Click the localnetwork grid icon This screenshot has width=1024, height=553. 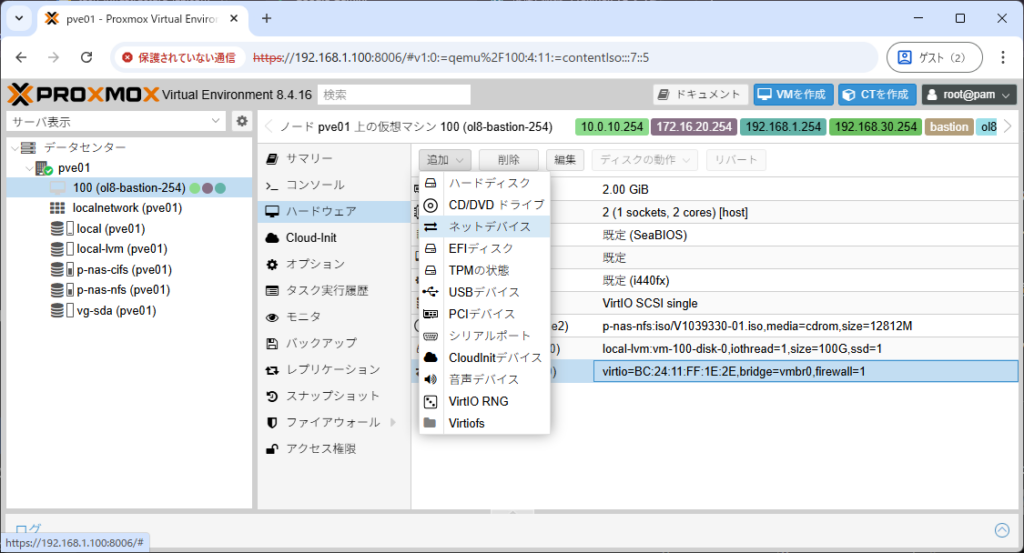(x=57, y=208)
